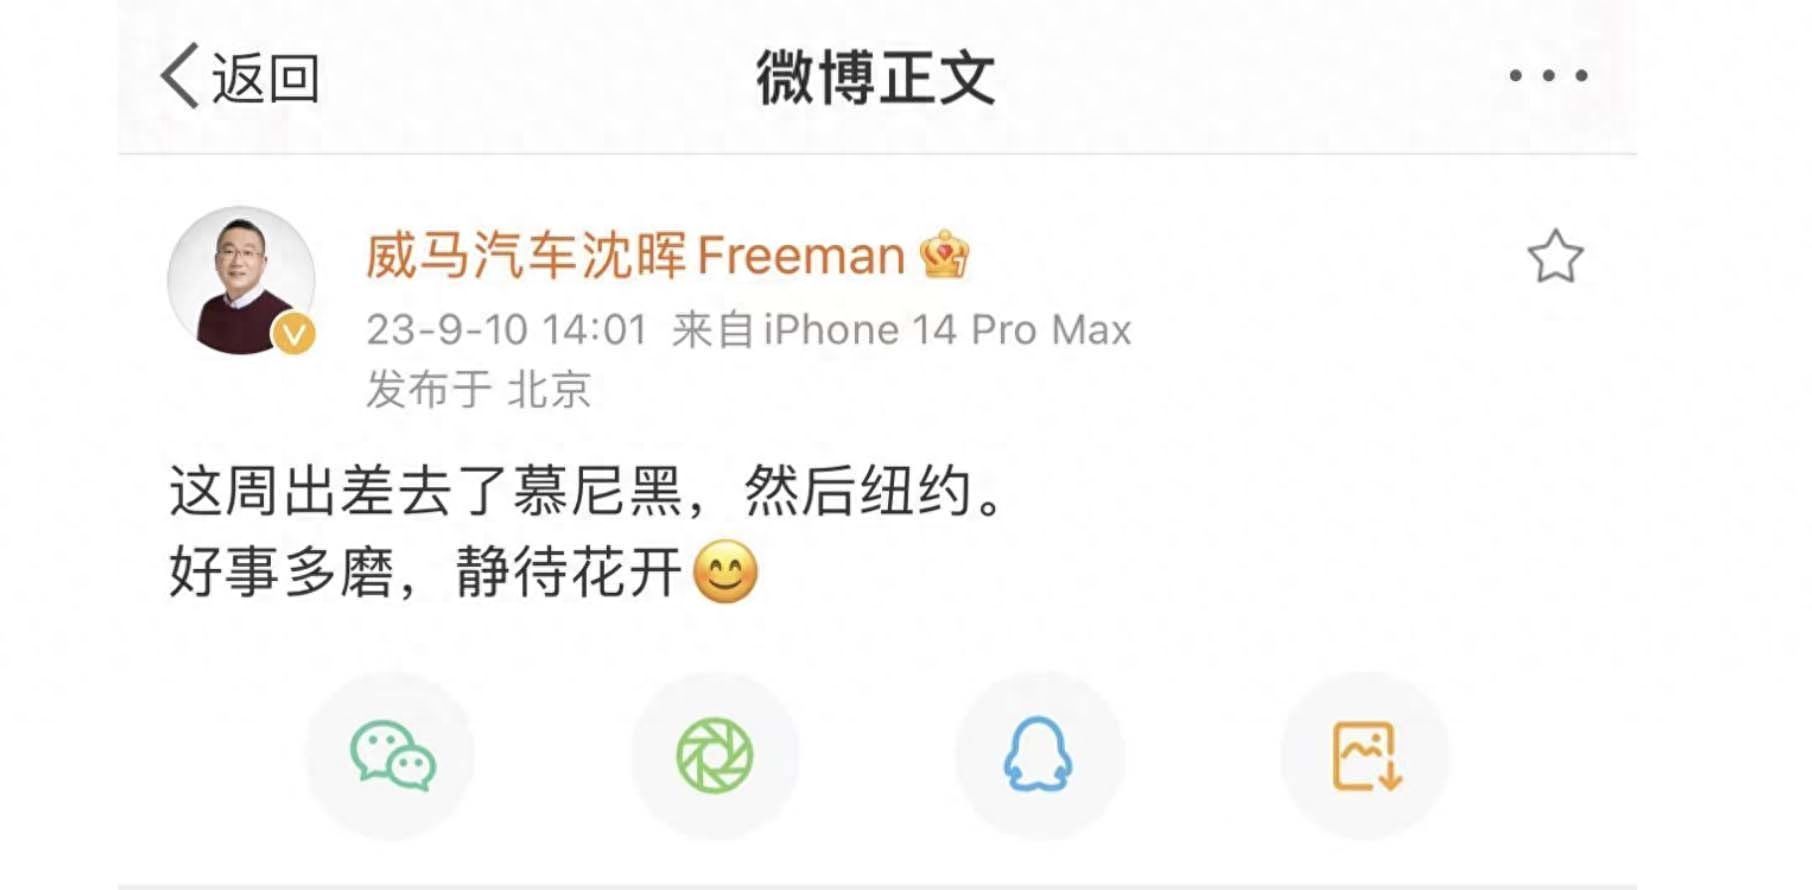Tap the timestamp 23-9-10 14:01
This screenshot has height=890, width=1812.
point(507,330)
